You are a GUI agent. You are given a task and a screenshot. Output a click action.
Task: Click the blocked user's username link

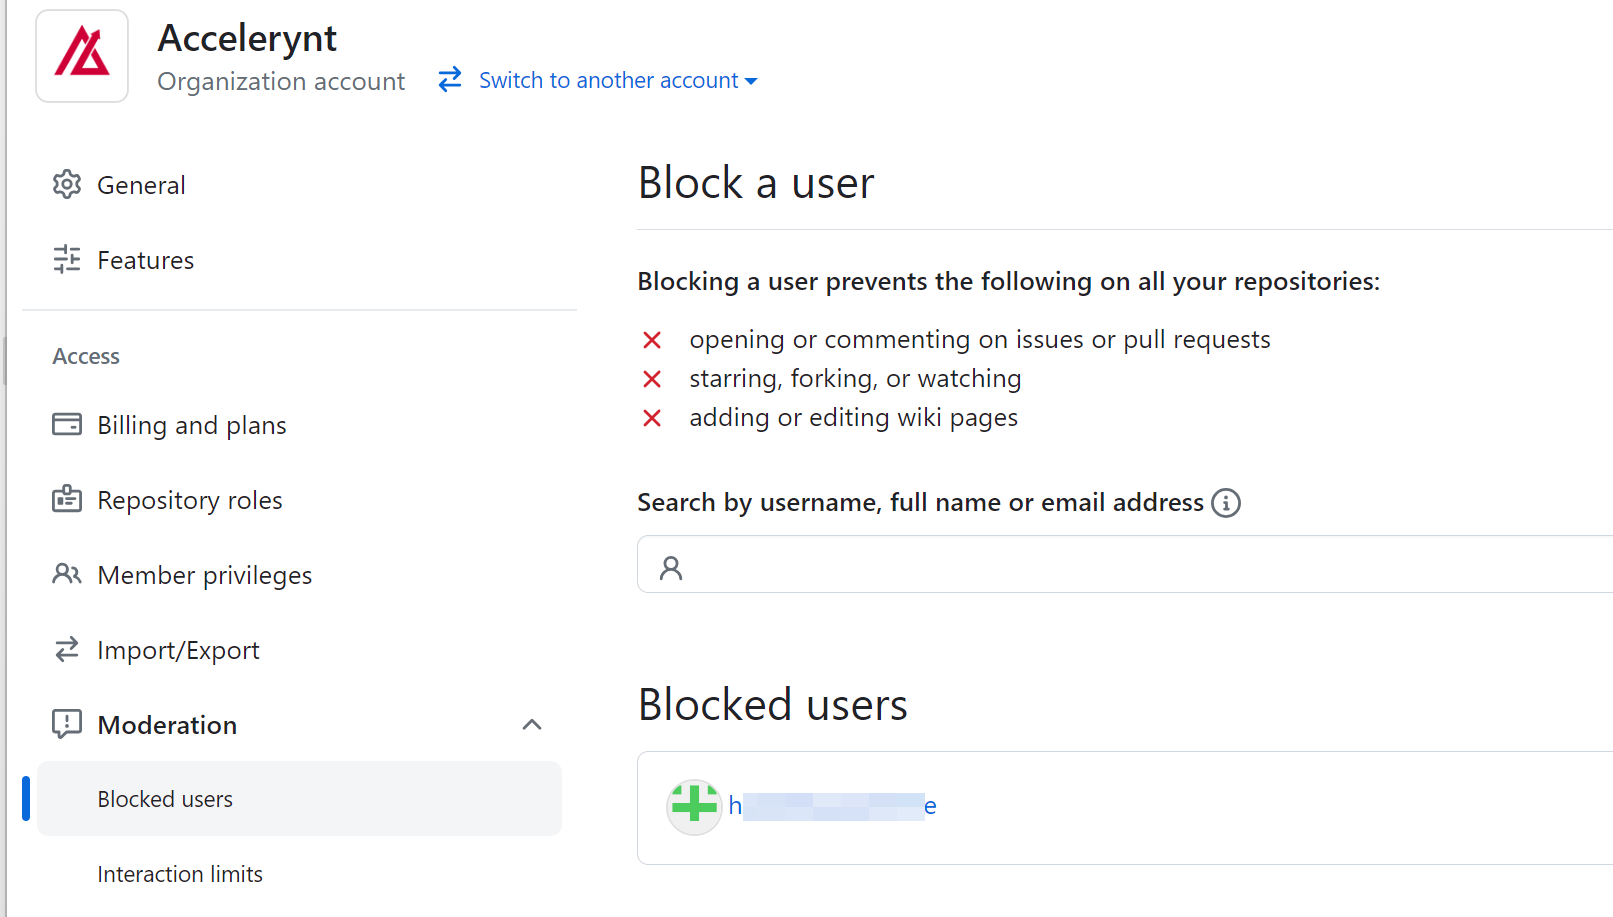click(x=832, y=806)
